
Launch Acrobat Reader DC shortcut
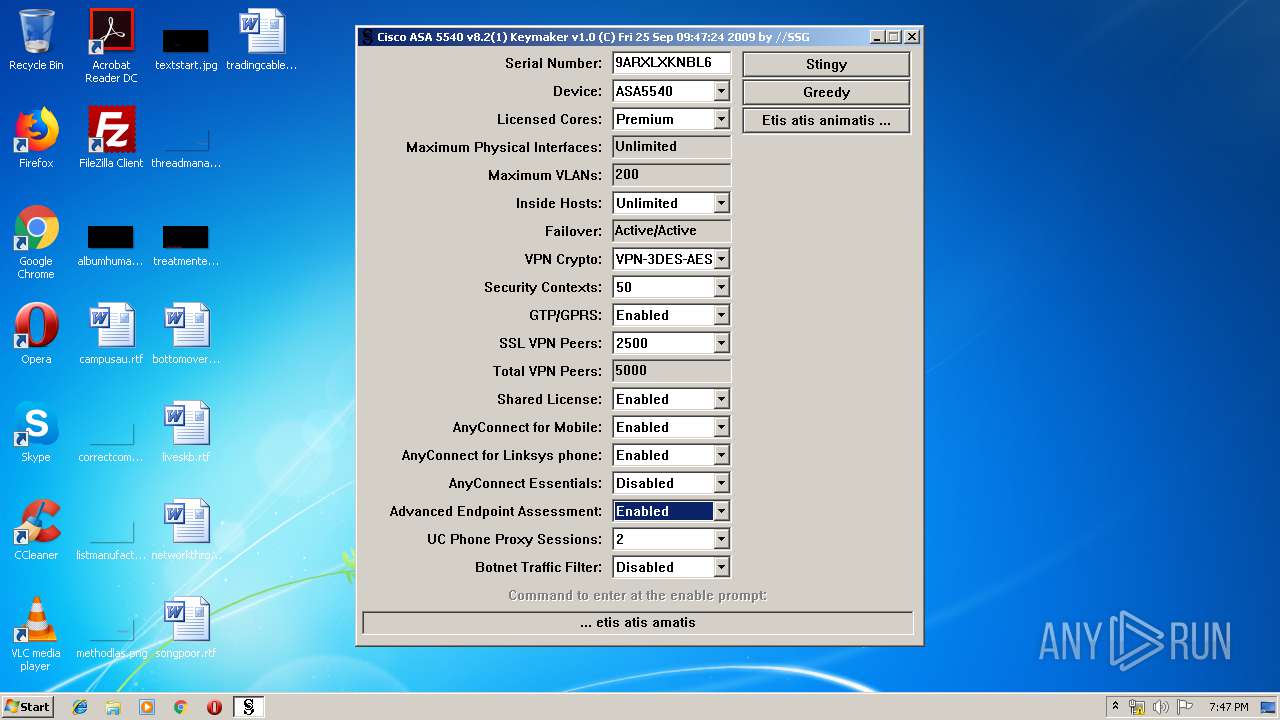(111, 46)
